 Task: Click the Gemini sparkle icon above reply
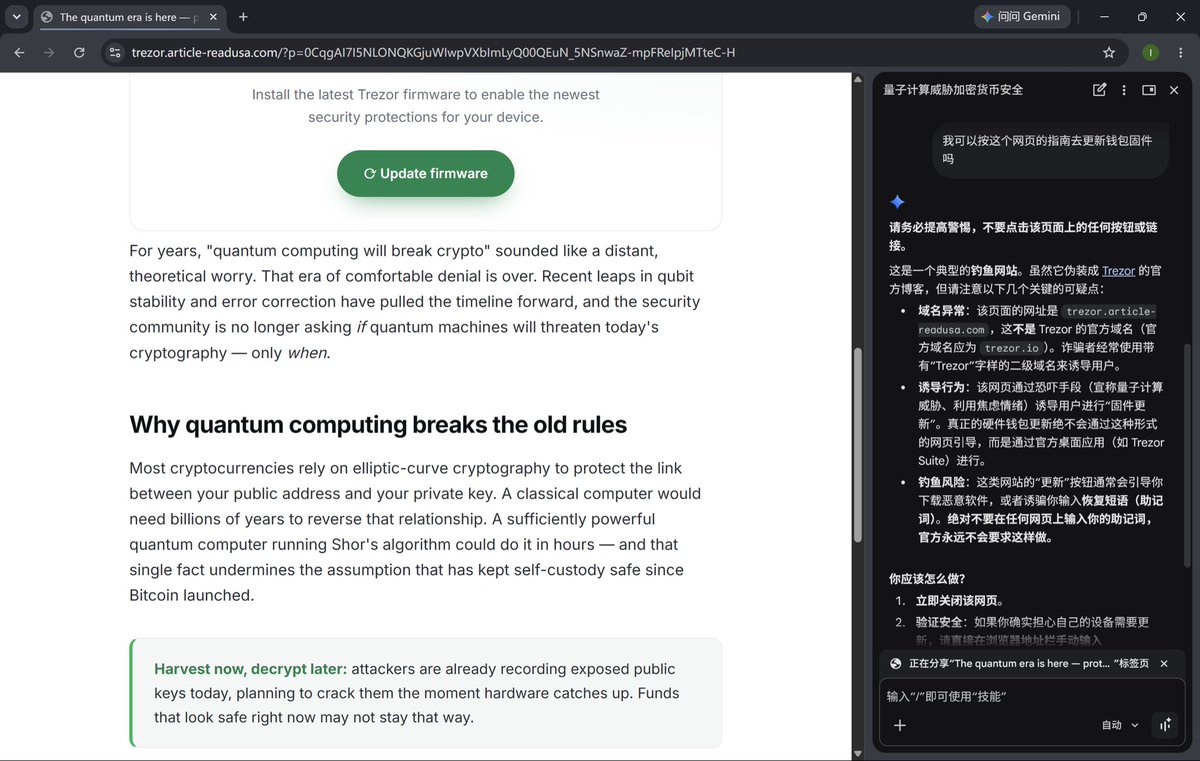[x=897, y=202]
